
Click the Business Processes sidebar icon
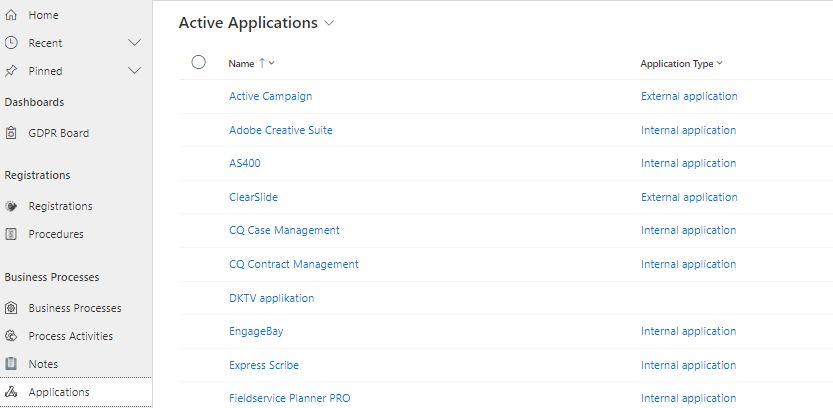point(11,308)
